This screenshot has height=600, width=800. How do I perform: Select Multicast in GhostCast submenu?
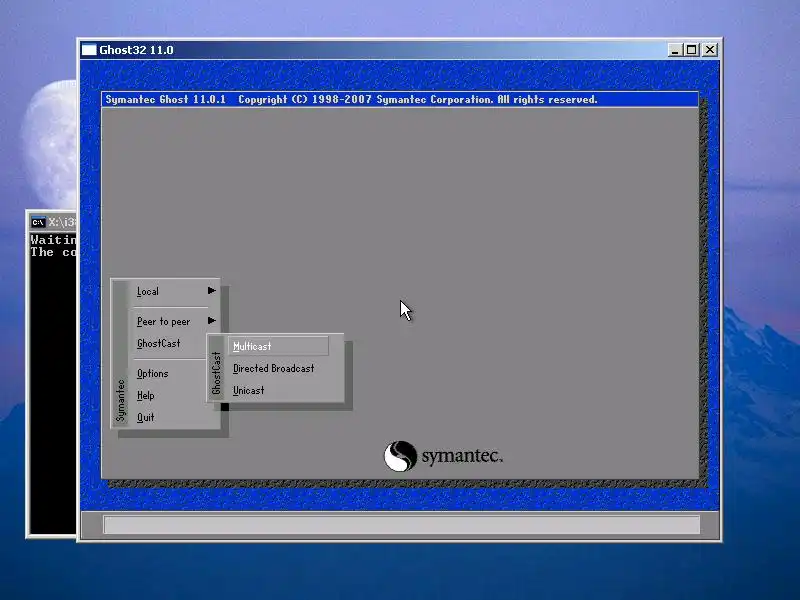[x=278, y=346]
